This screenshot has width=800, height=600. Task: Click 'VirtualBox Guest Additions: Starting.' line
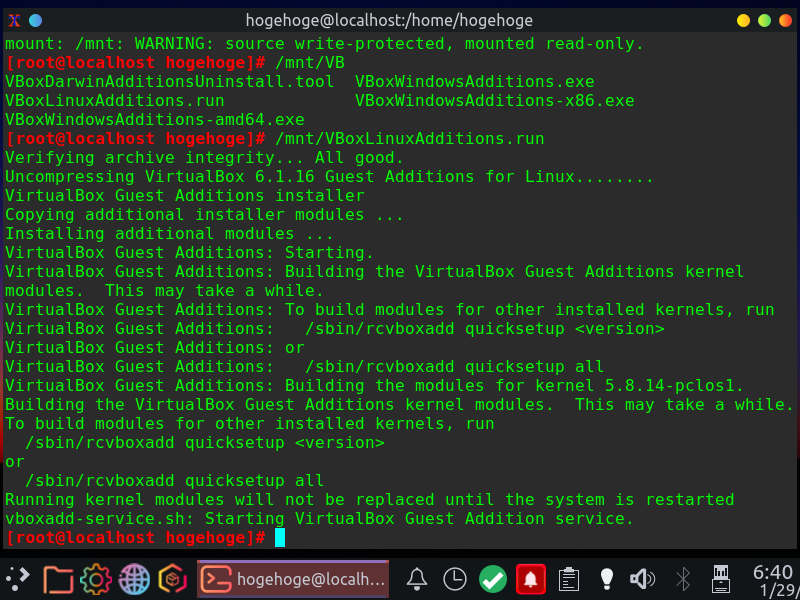click(x=189, y=253)
